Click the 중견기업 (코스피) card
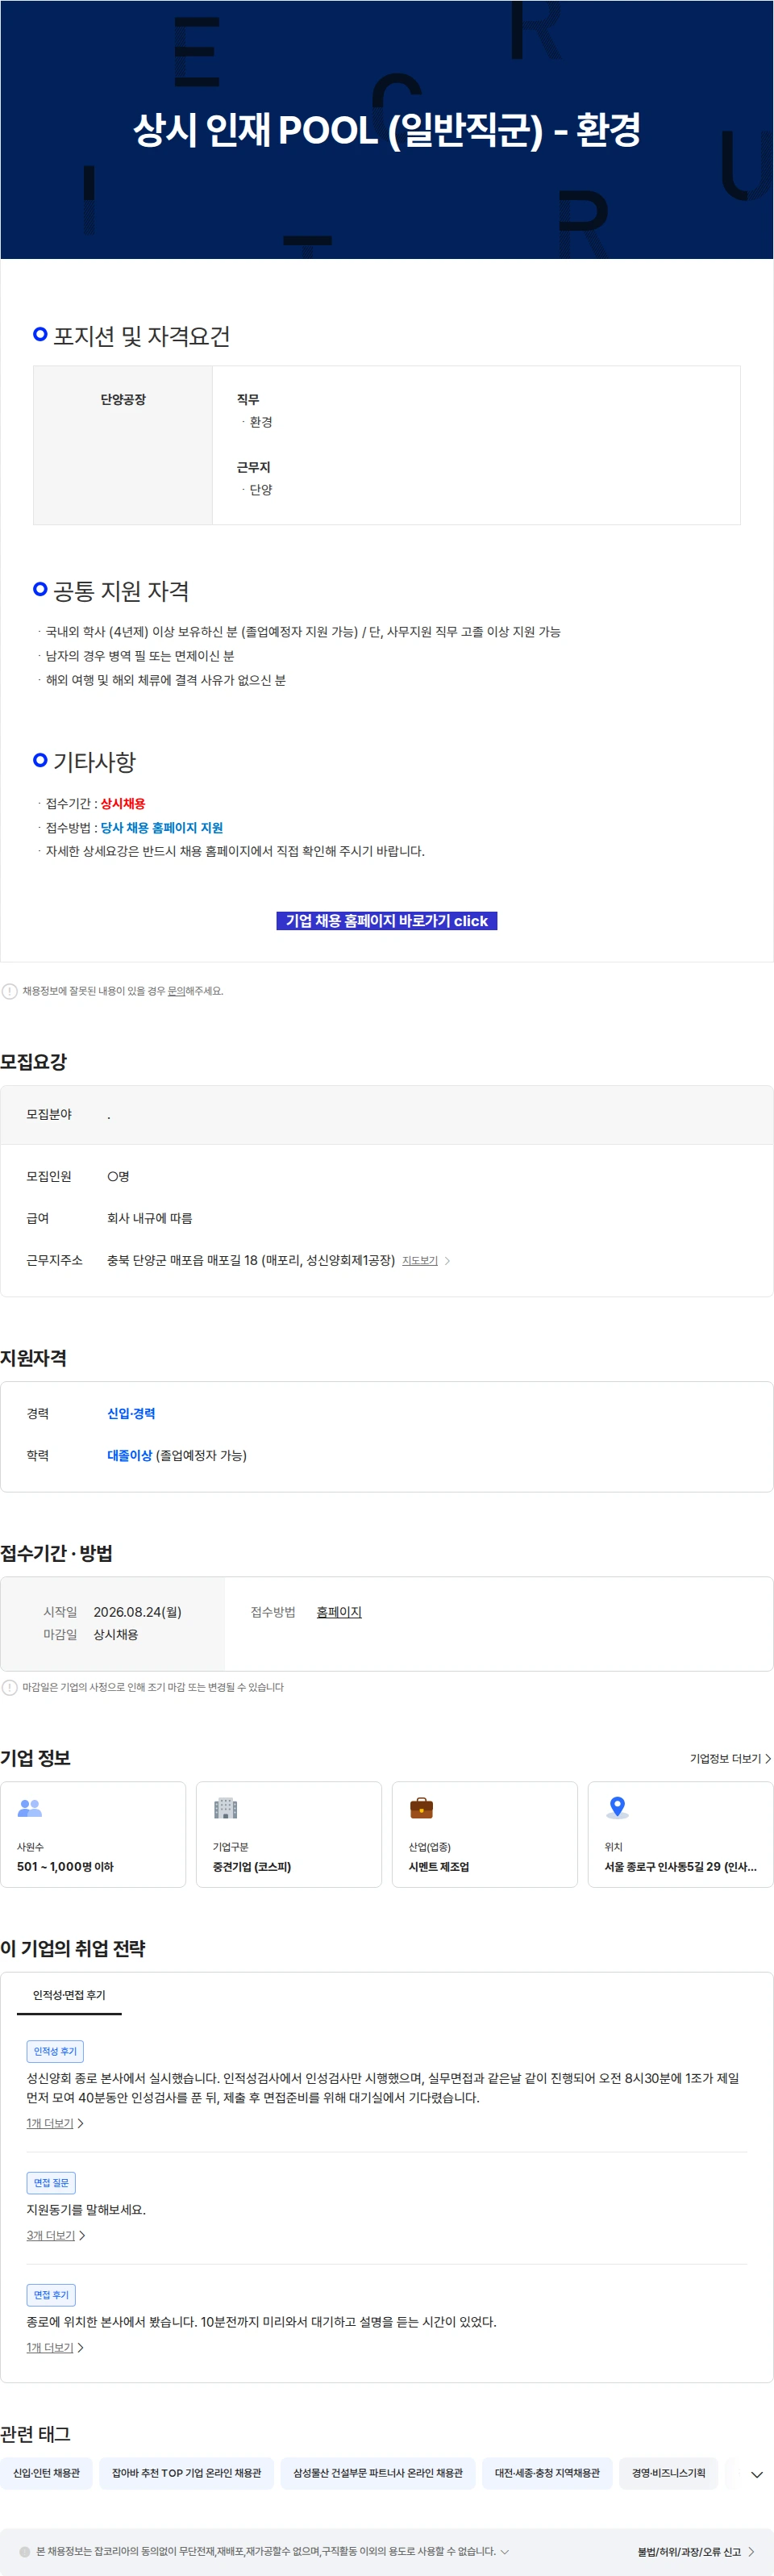Screen dimensions: 774x2576 tap(289, 1834)
